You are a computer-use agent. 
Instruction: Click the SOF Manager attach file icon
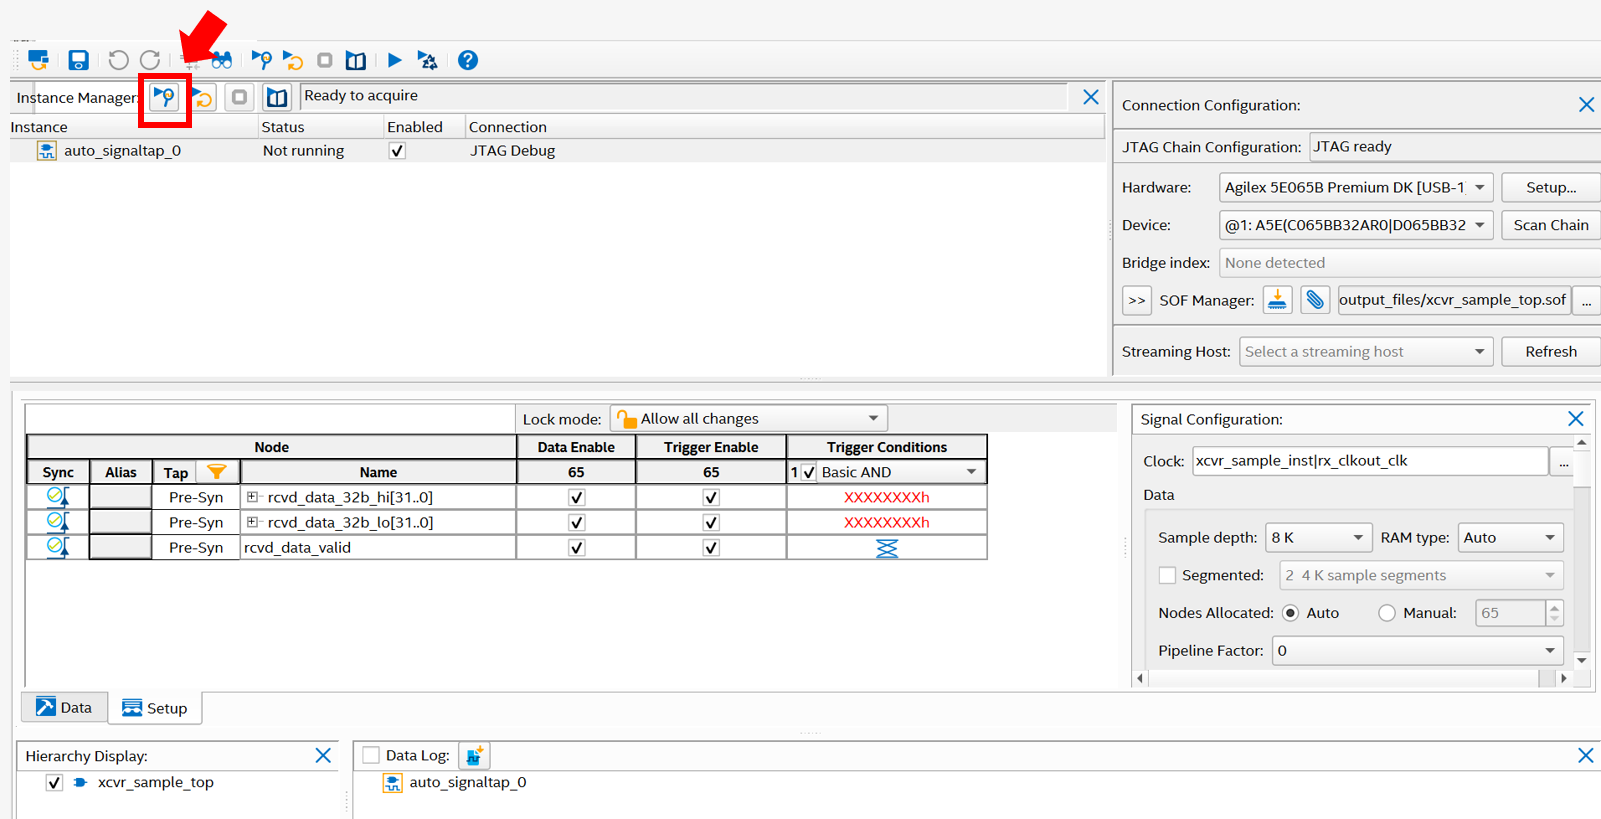[x=1314, y=300]
